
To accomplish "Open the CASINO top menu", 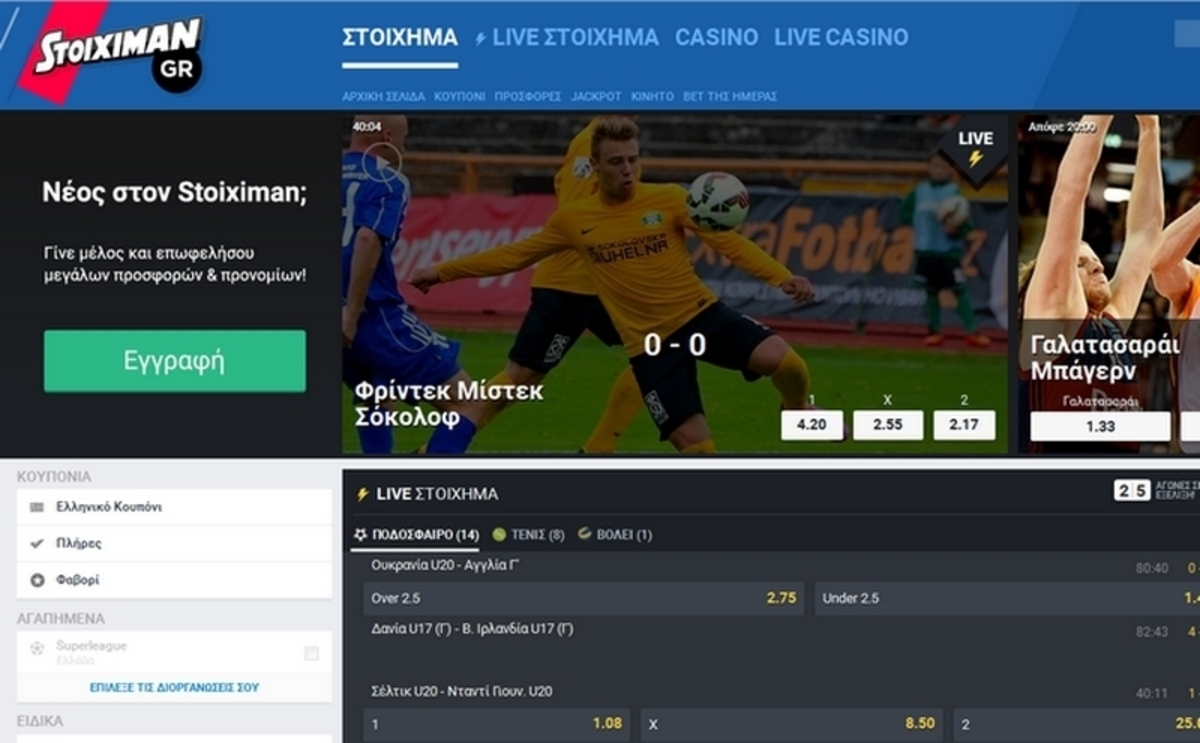I will click(716, 38).
